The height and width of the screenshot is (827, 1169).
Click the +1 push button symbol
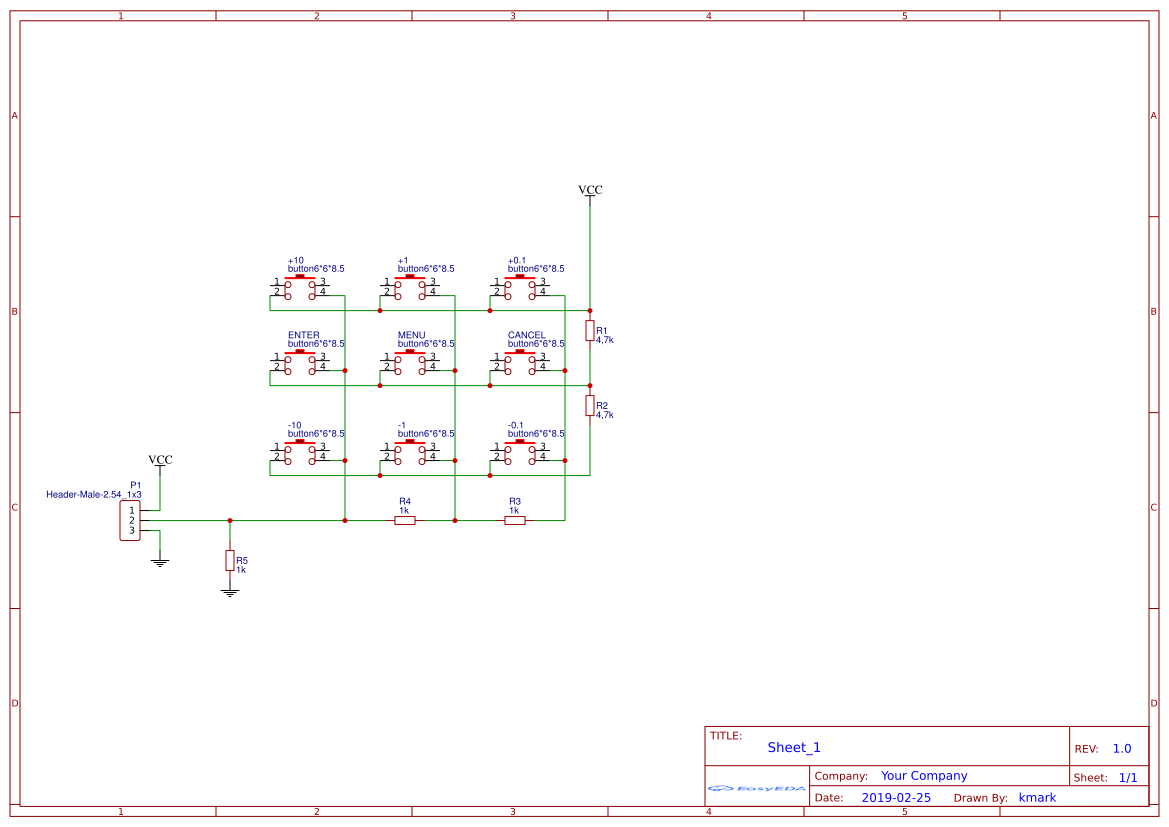(409, 288)
